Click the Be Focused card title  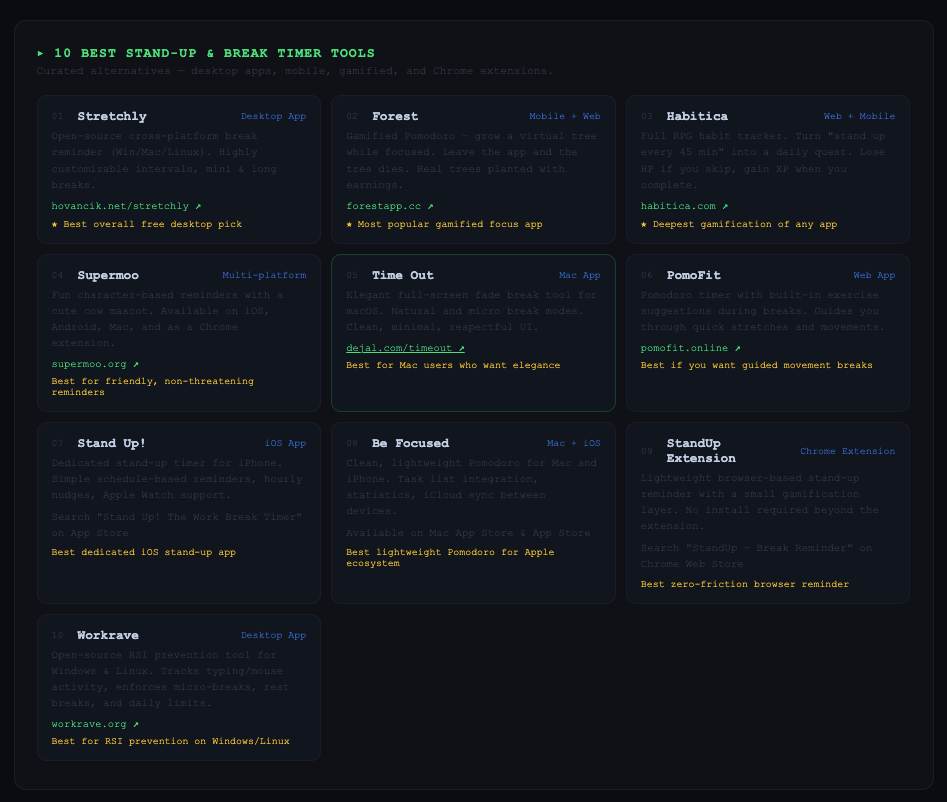[x=411, y=443]
